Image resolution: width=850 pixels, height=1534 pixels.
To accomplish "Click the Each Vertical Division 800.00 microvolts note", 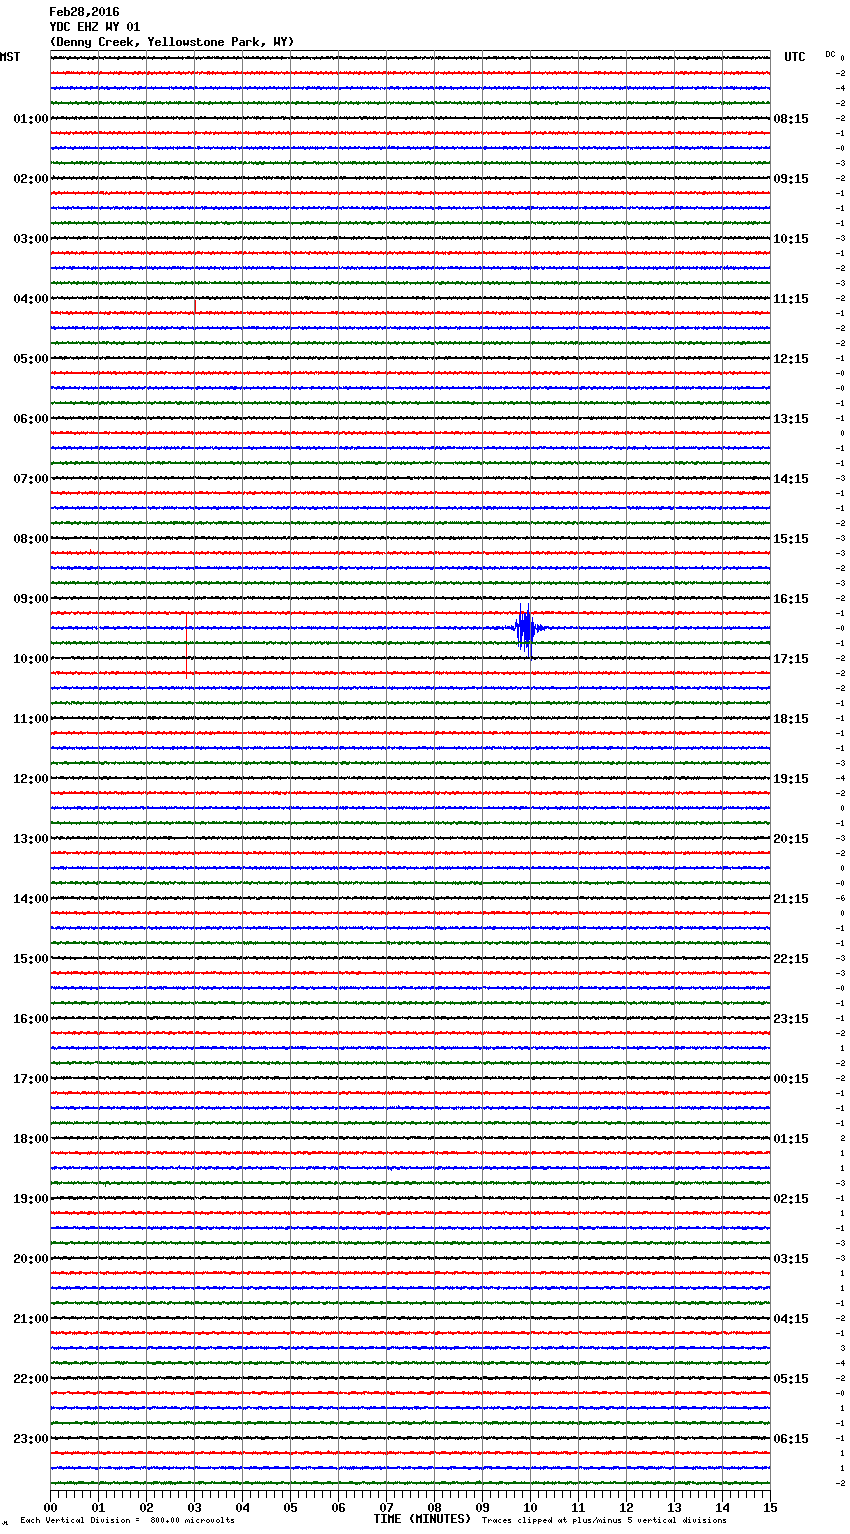I will 127,1520.
